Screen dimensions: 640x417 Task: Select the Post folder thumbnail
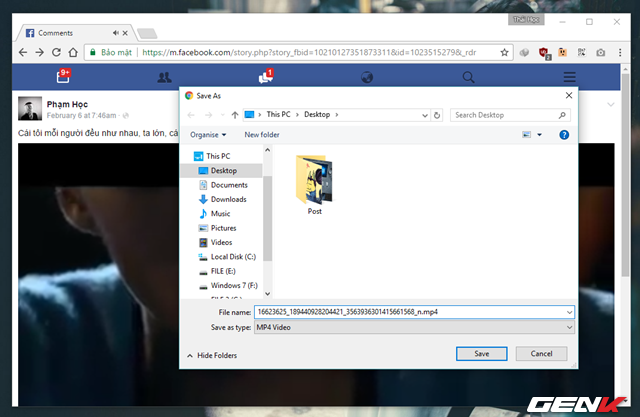tap(314, 184)
